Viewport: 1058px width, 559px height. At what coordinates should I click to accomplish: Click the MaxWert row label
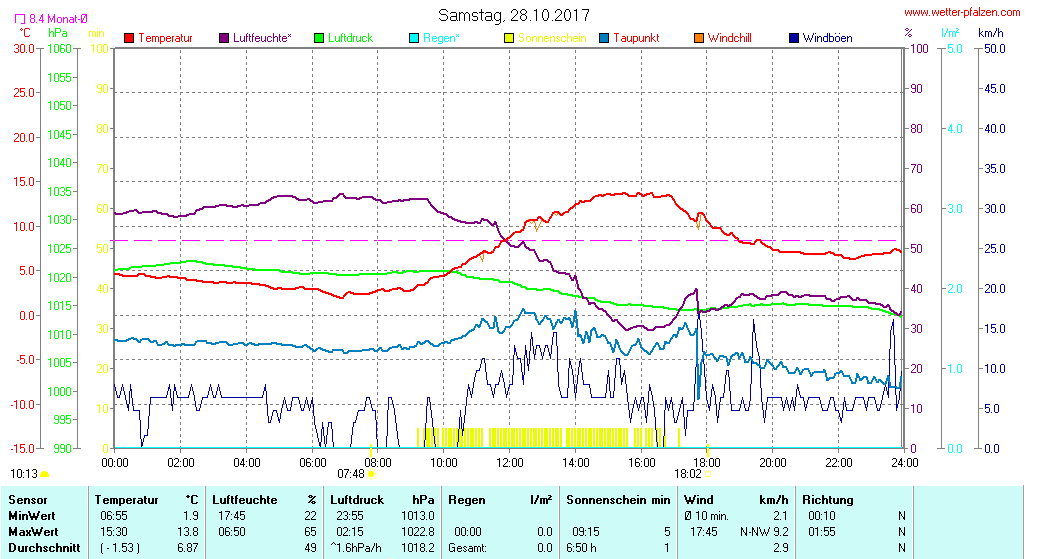pos(33,532)
